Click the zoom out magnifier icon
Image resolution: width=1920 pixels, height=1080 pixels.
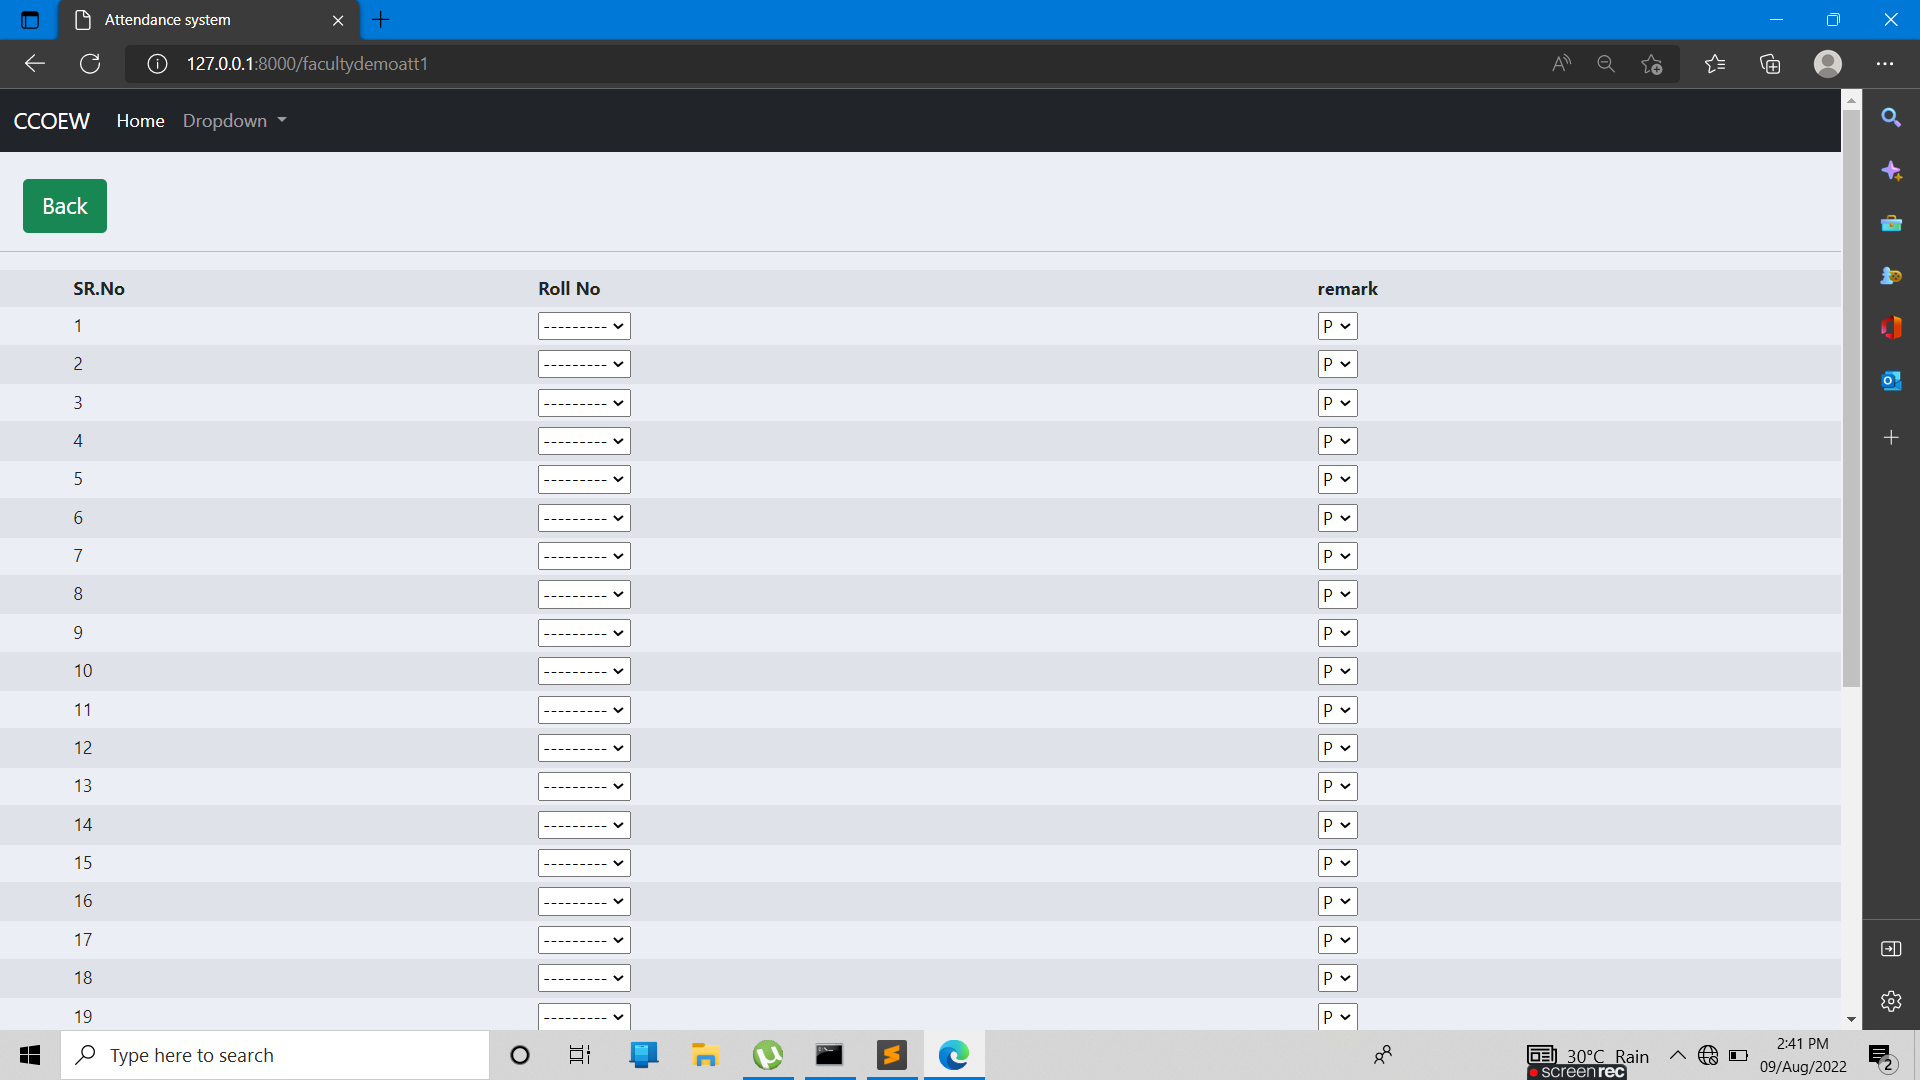1606,64
